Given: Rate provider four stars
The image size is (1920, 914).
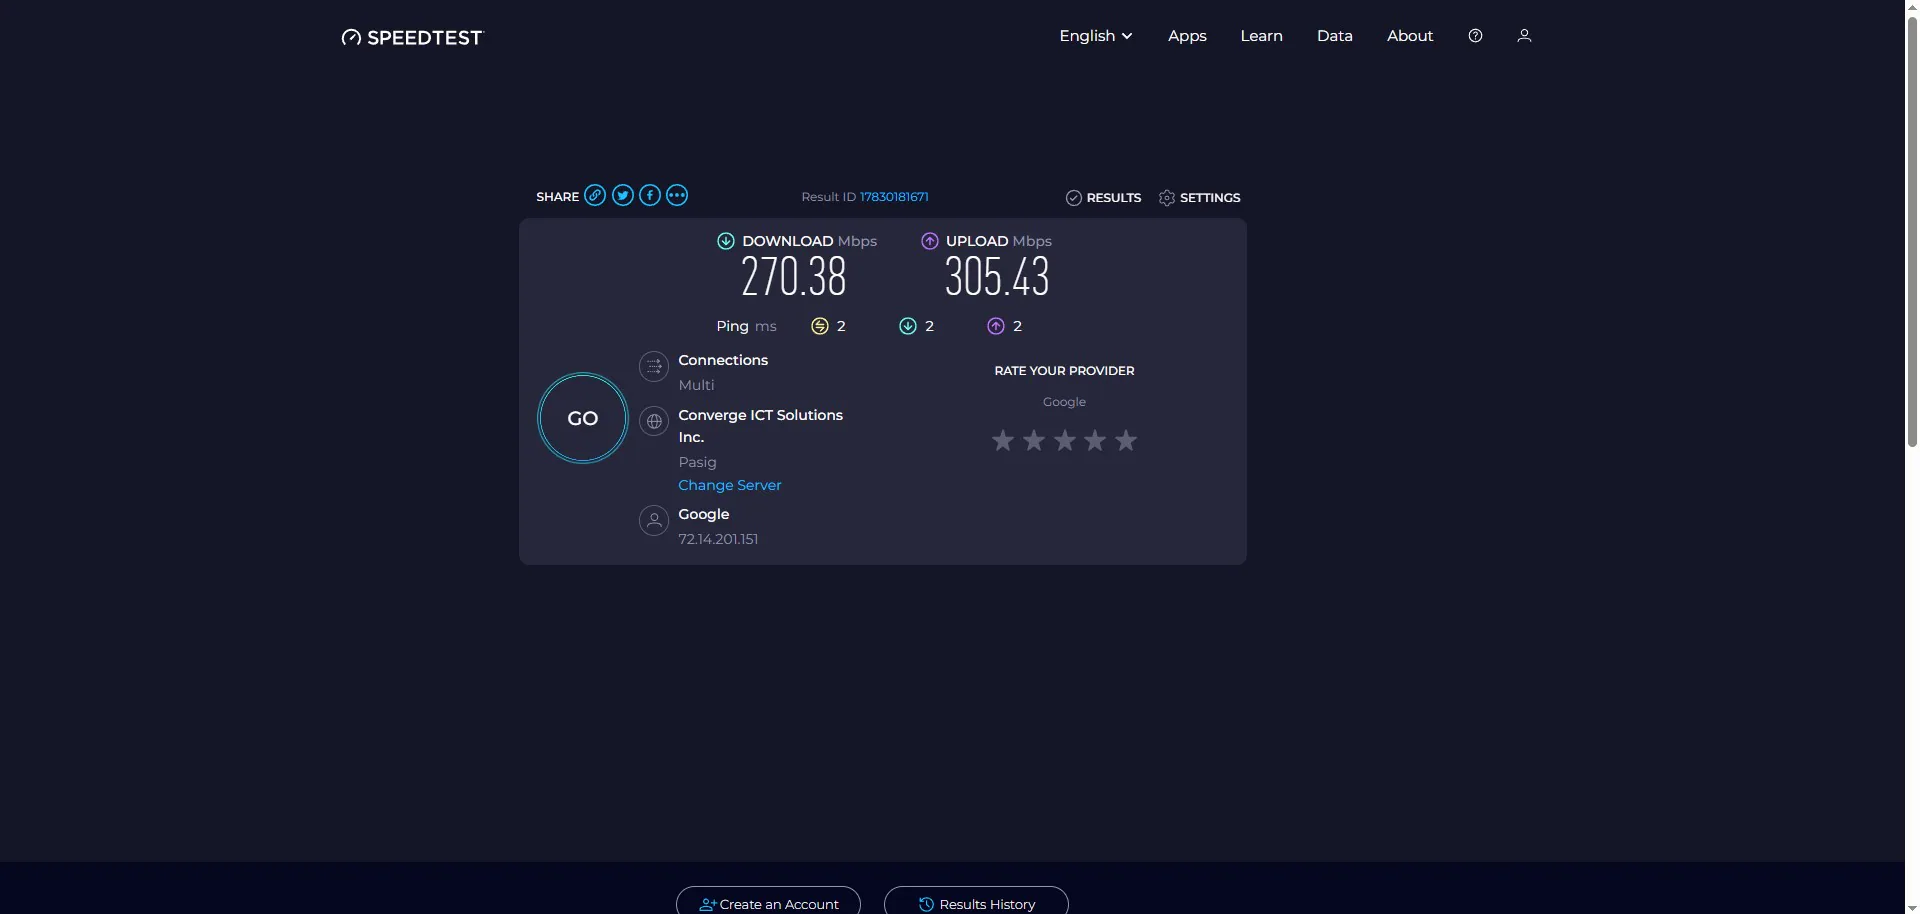Looking at the screenshot, I should [x=1095, y=440].
